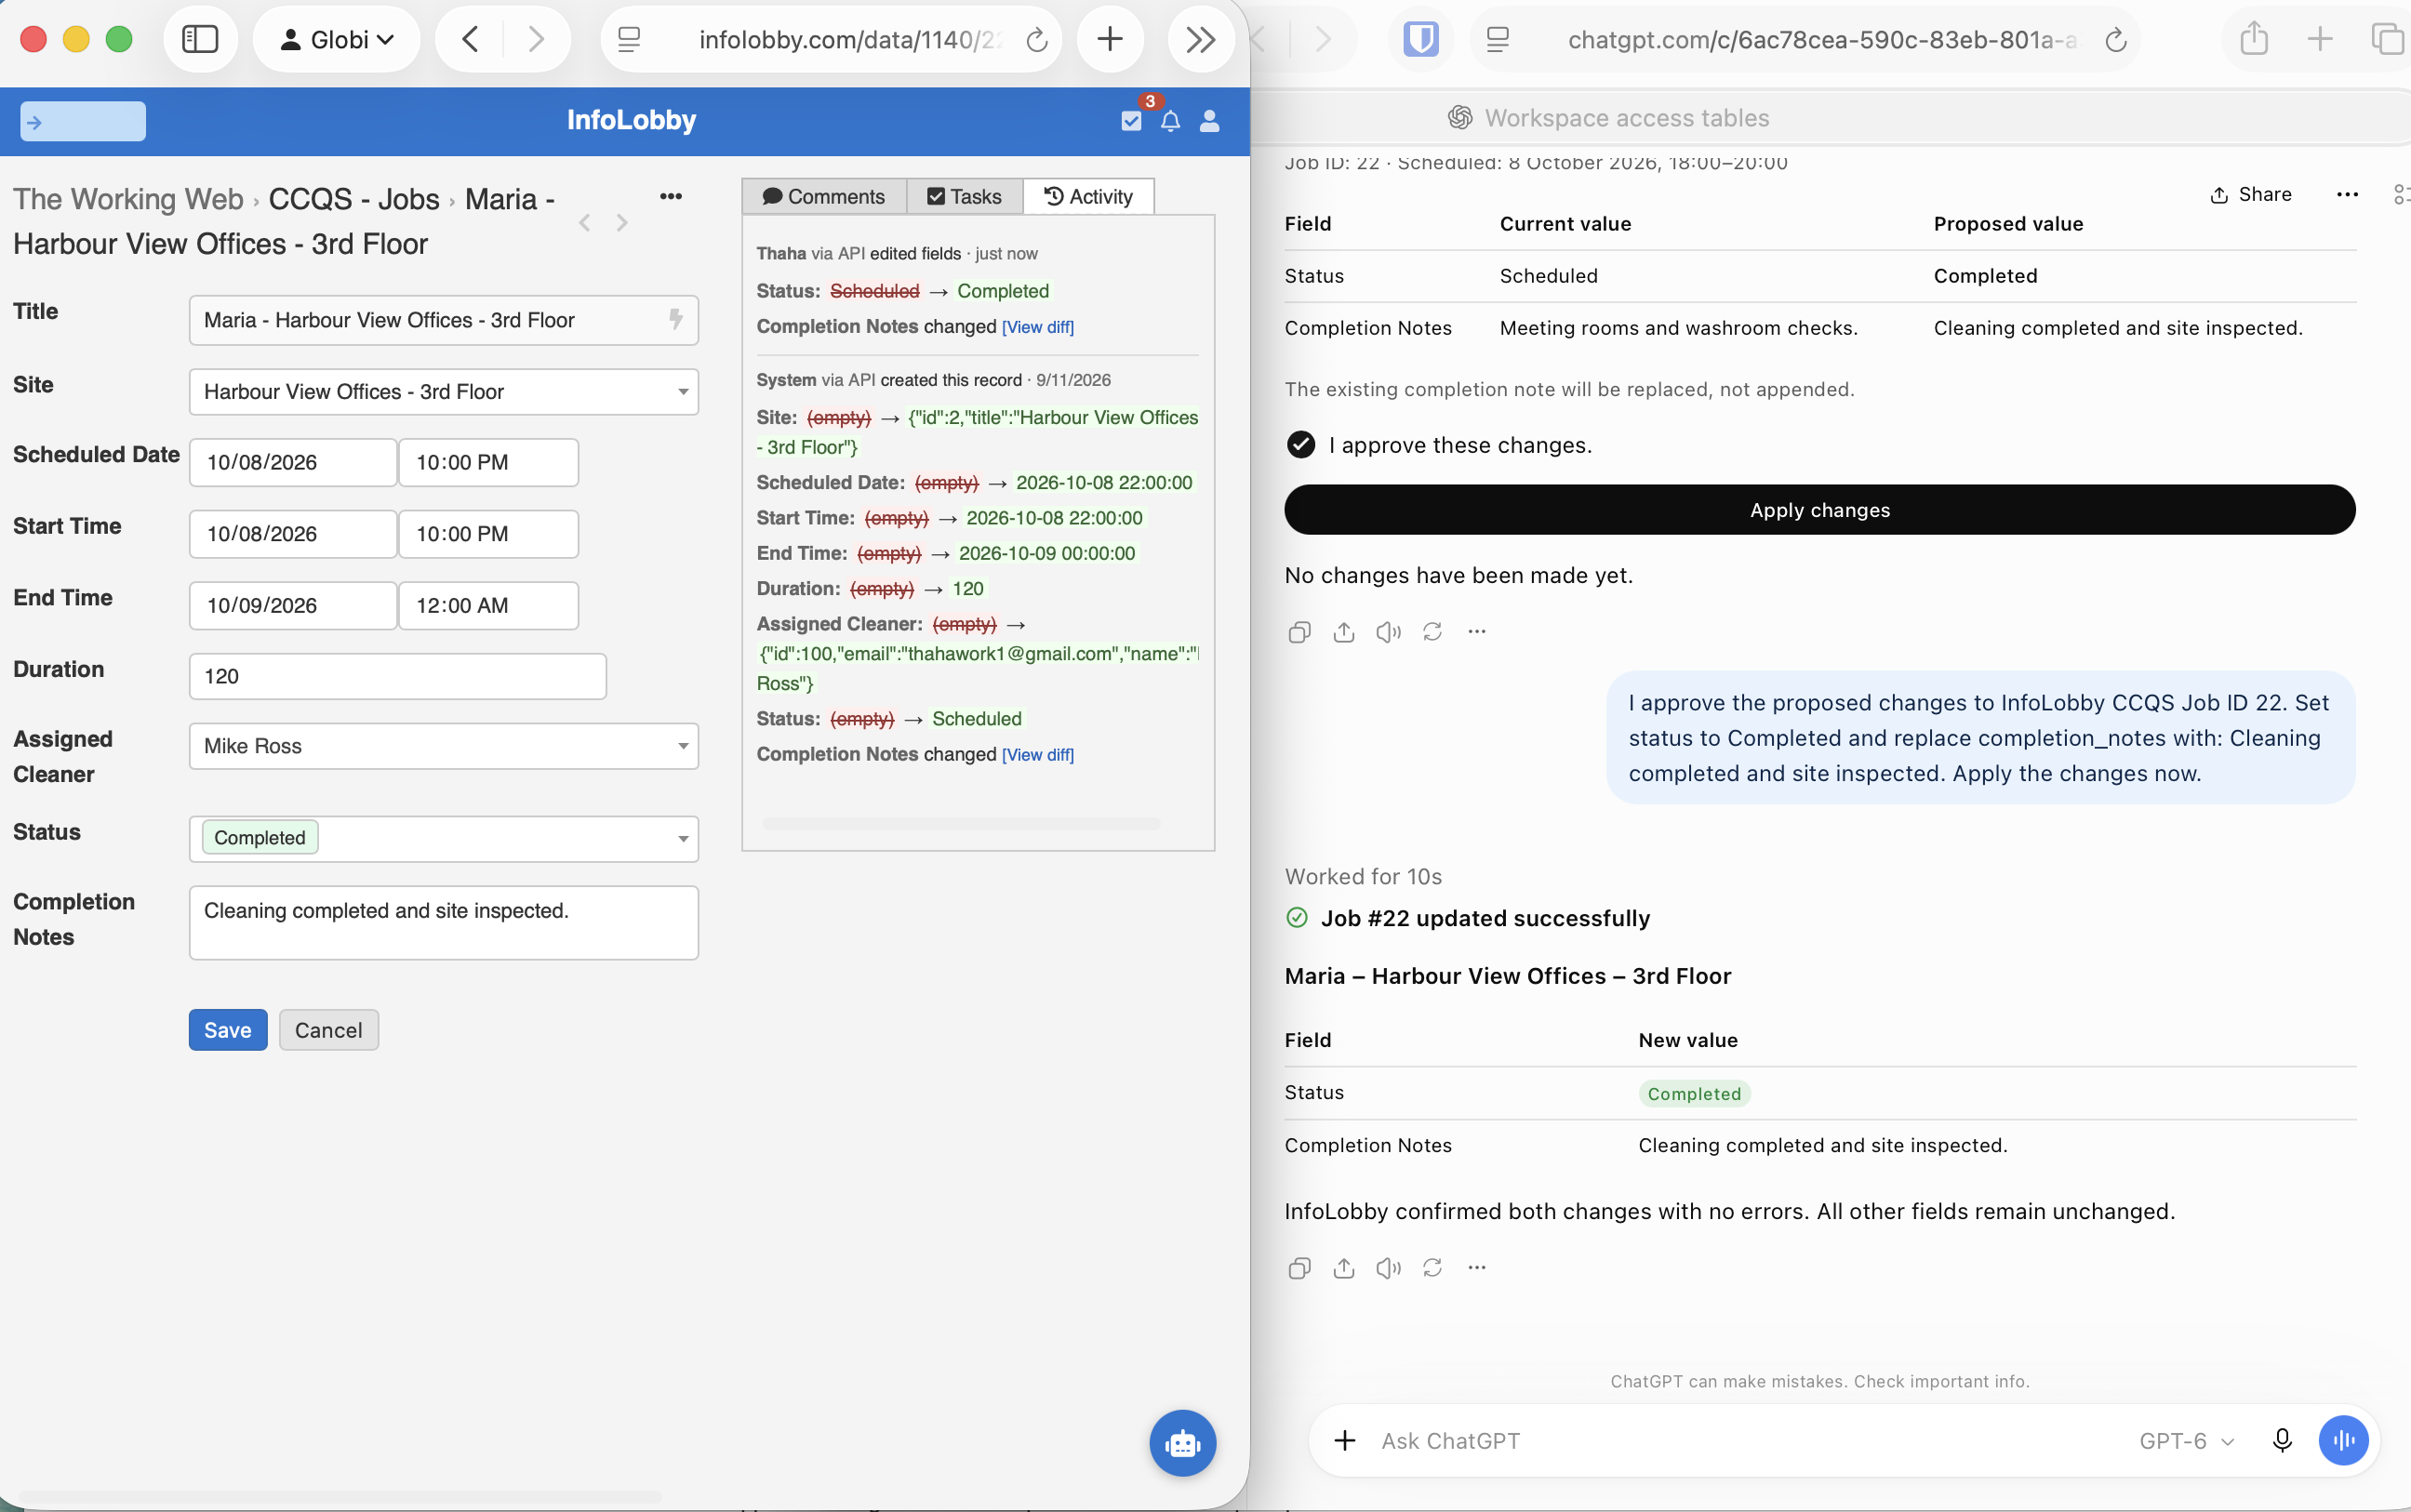
Task: Open InfoLobby notifications bell
Action: (1170, 121)
